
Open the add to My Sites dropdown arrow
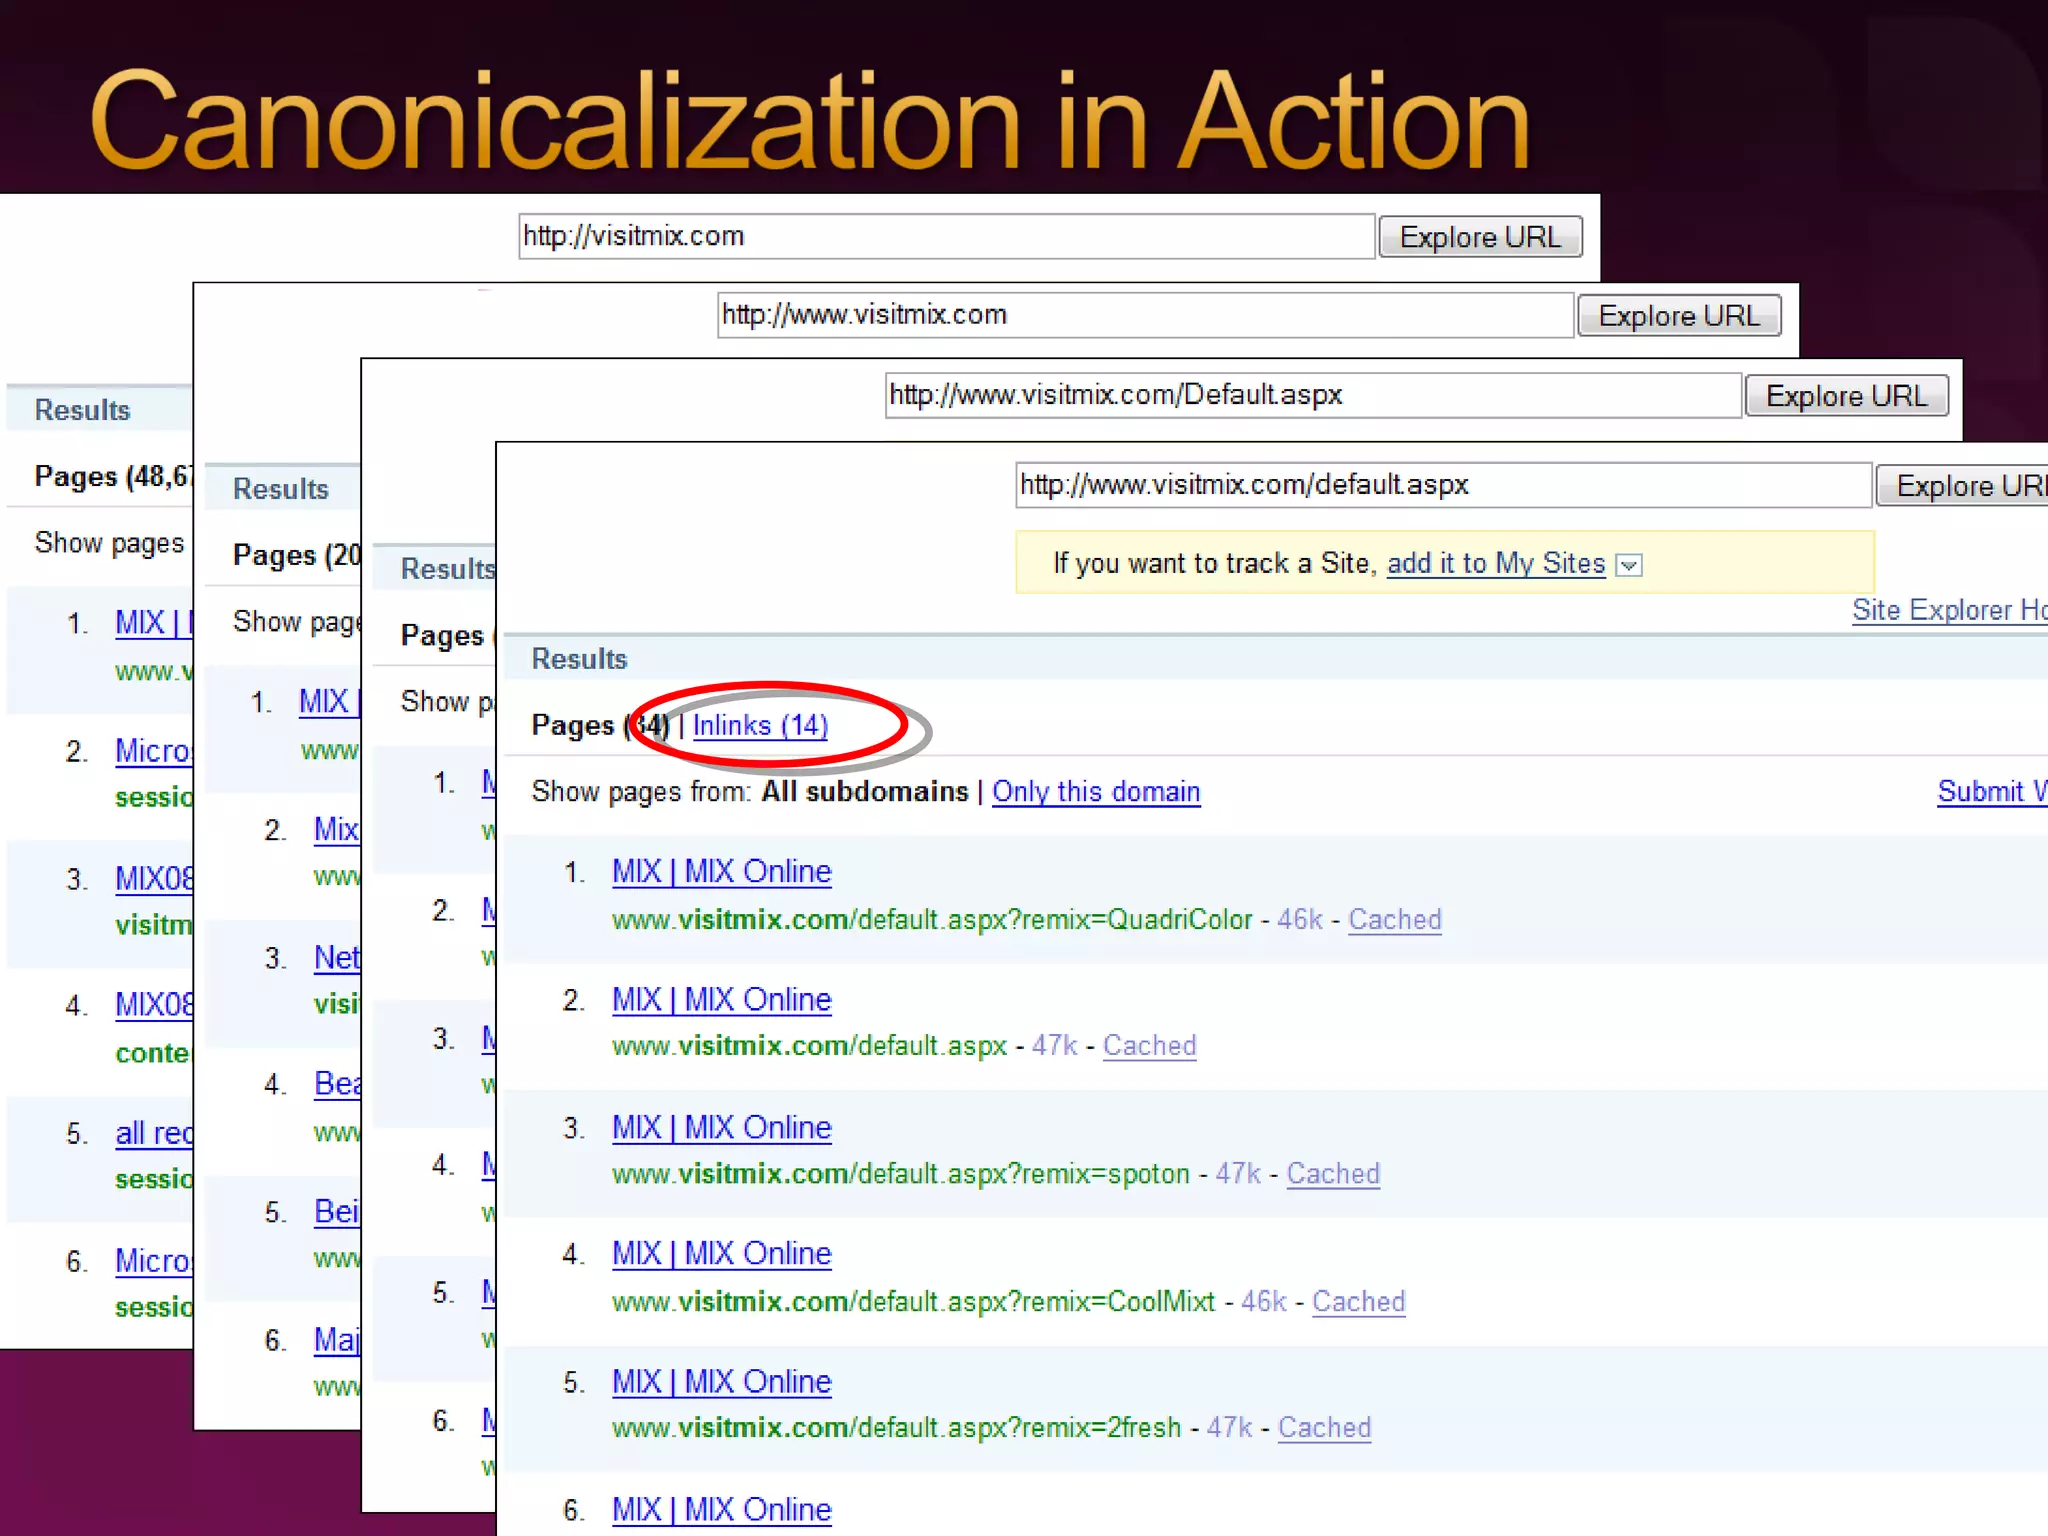coord(1629,565)
